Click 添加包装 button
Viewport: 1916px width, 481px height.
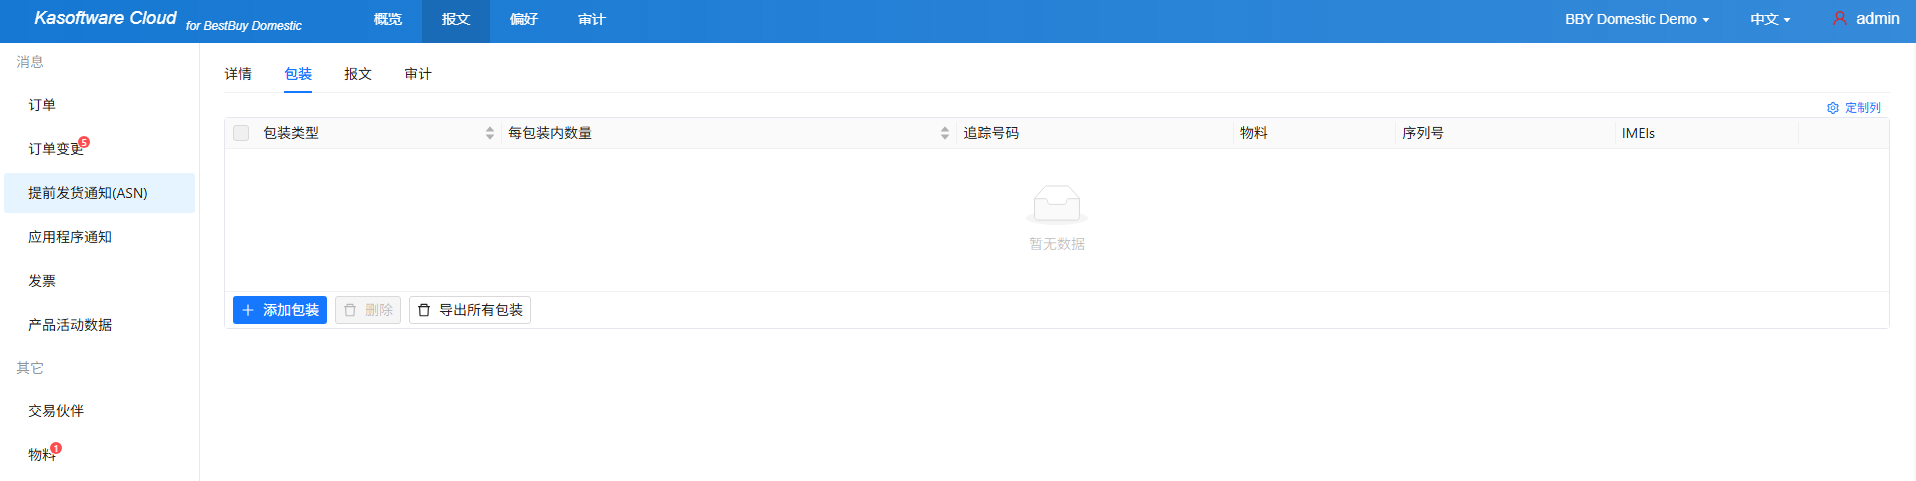point(280,310)
